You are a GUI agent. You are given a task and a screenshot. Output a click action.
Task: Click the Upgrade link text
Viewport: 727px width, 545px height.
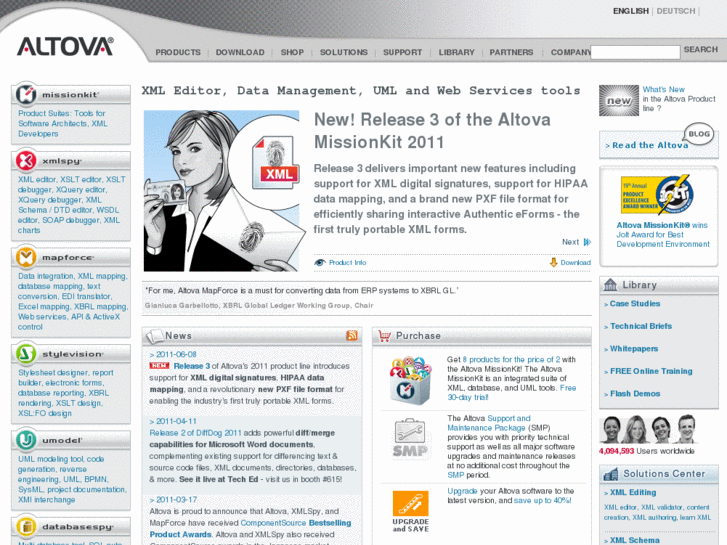pos(462,491)
